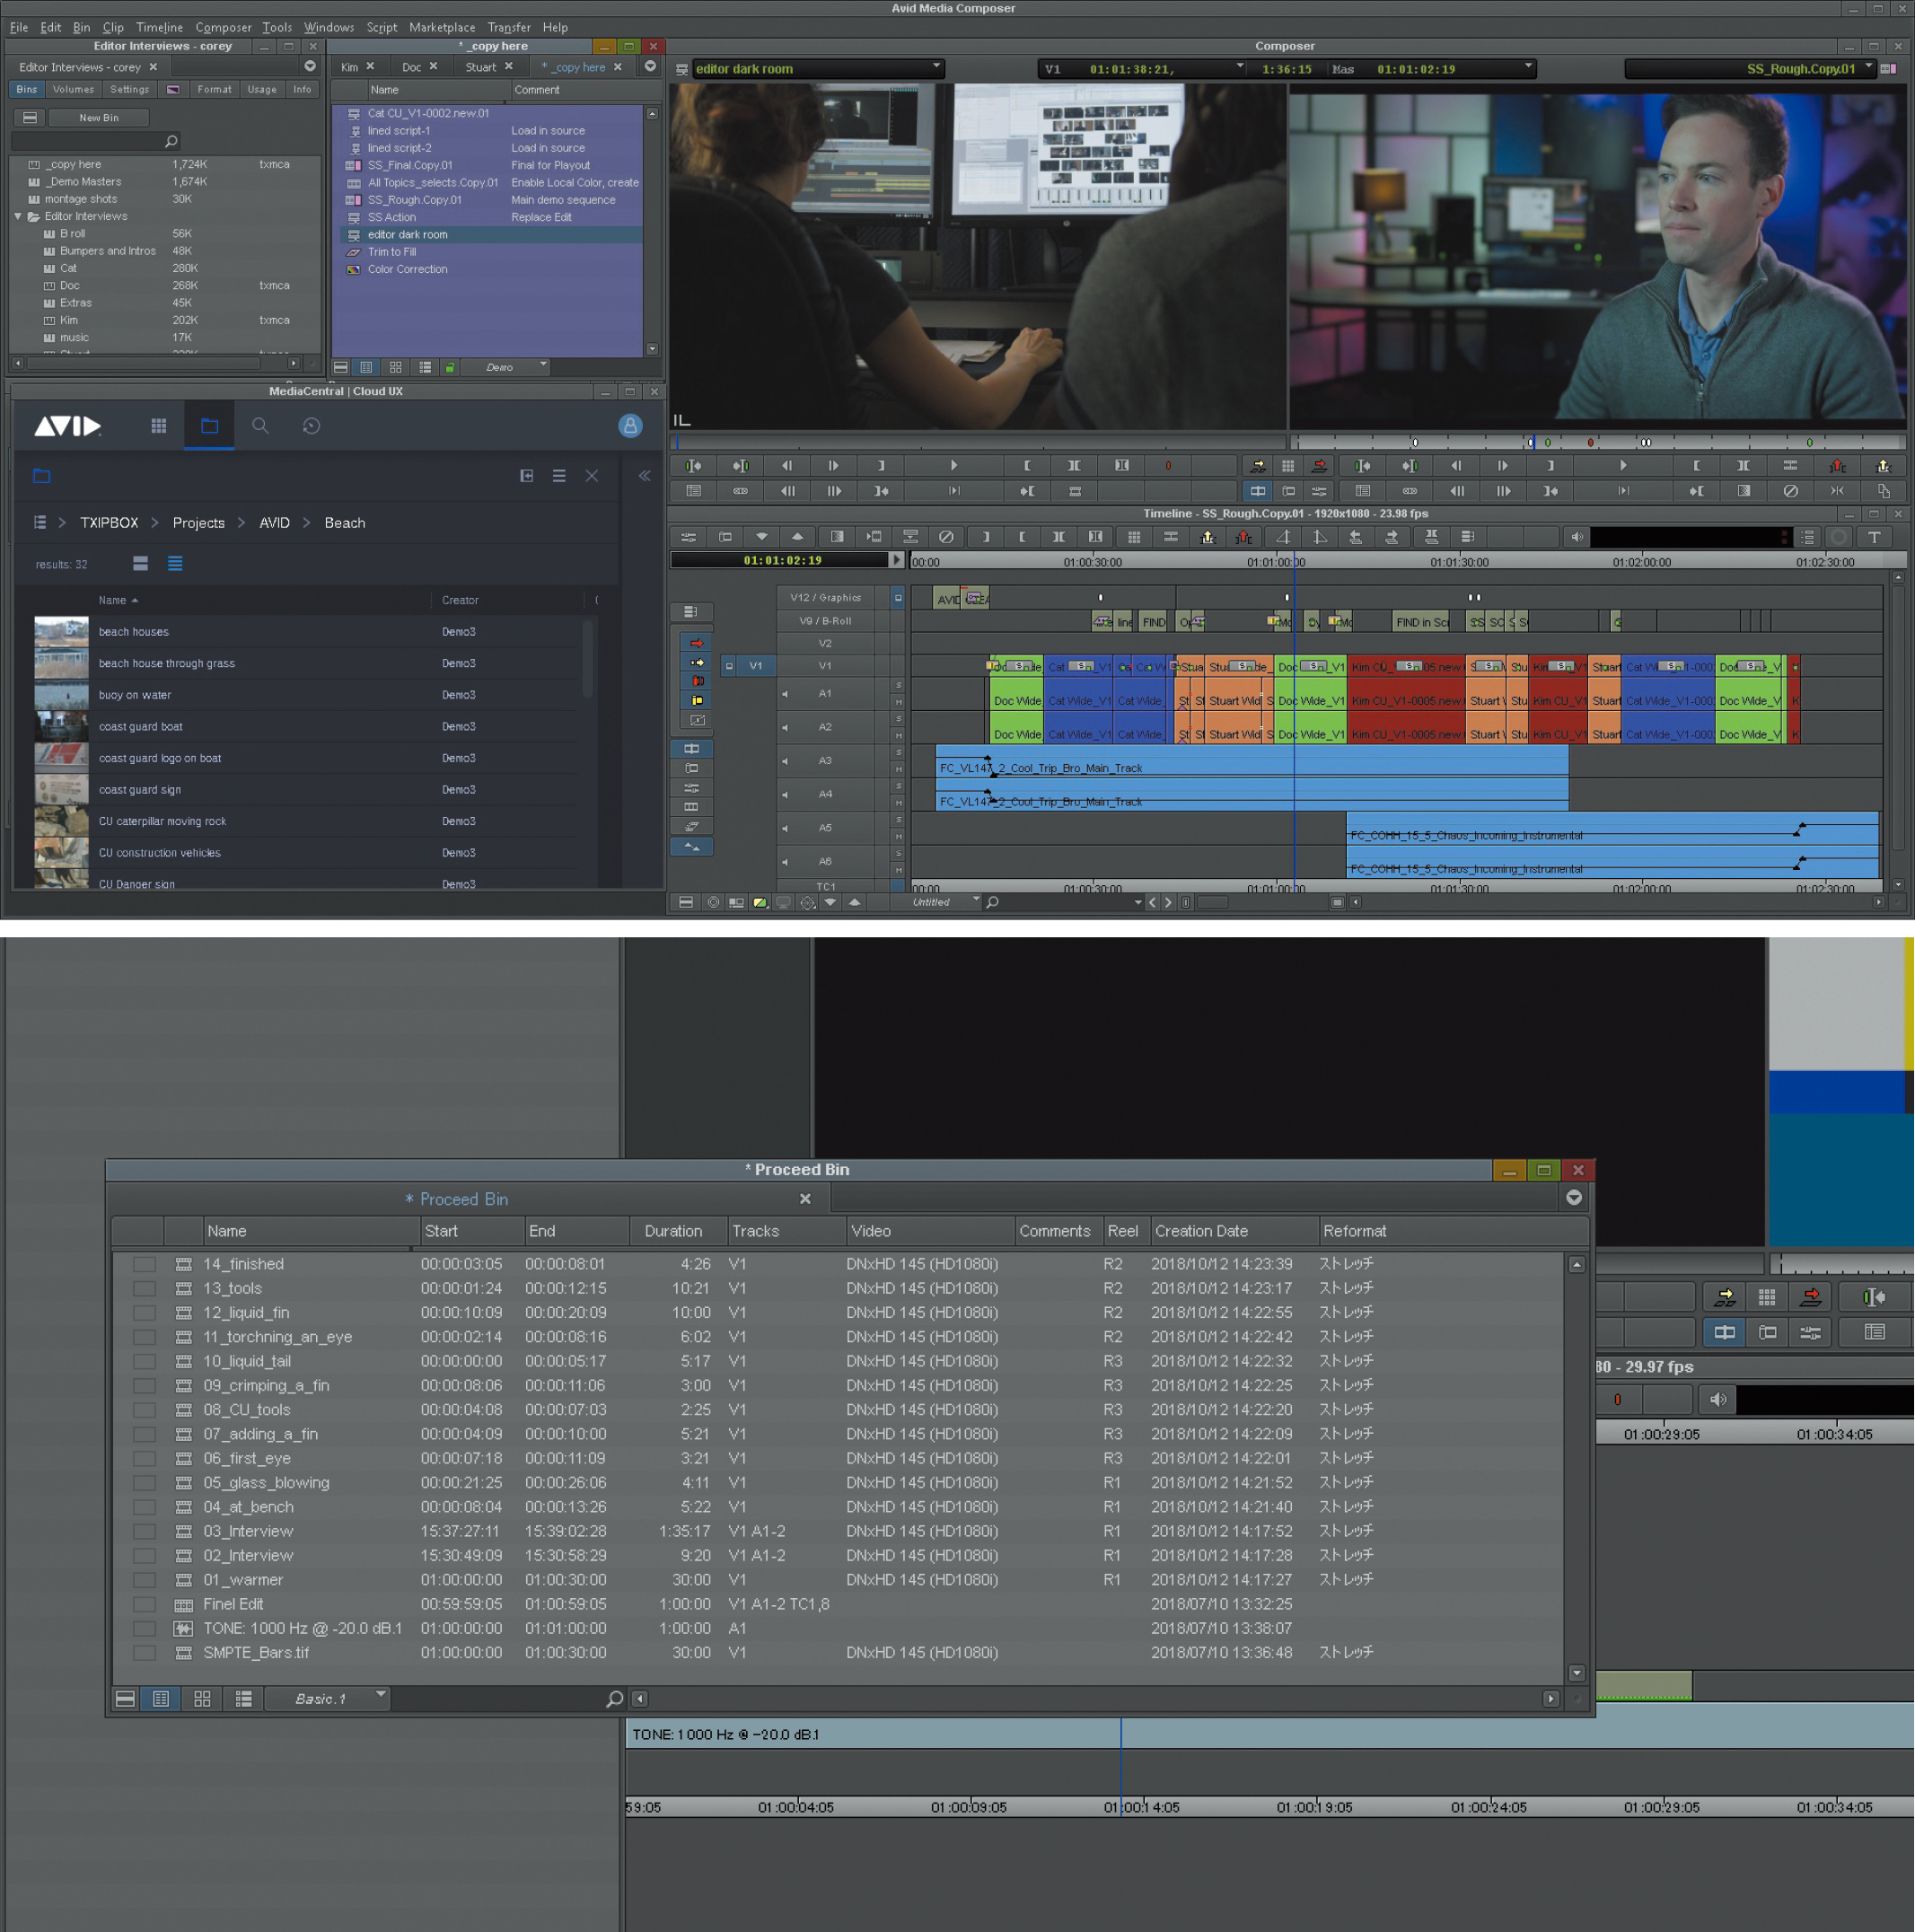Screen dimensions: 1915x1932
Task: Switch MediaCentral results to card view
Action: pos(141,564)
